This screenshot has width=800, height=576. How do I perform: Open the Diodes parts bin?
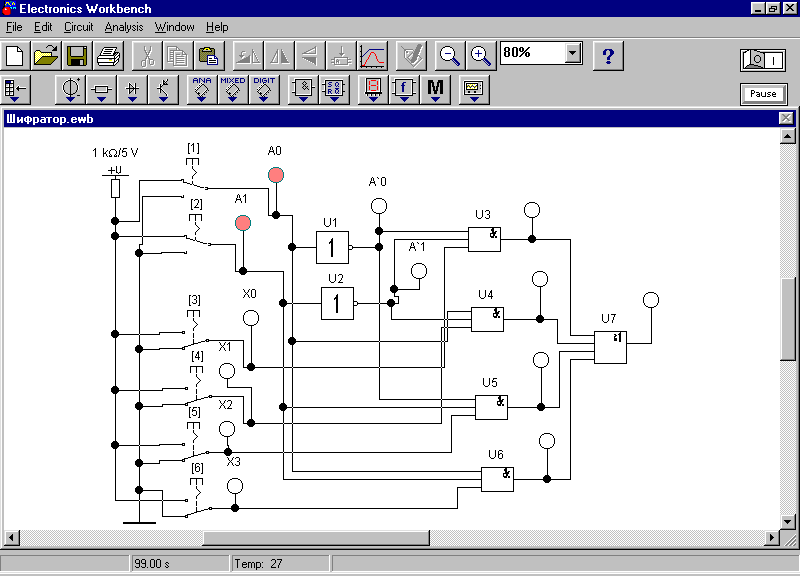[133, 89]
